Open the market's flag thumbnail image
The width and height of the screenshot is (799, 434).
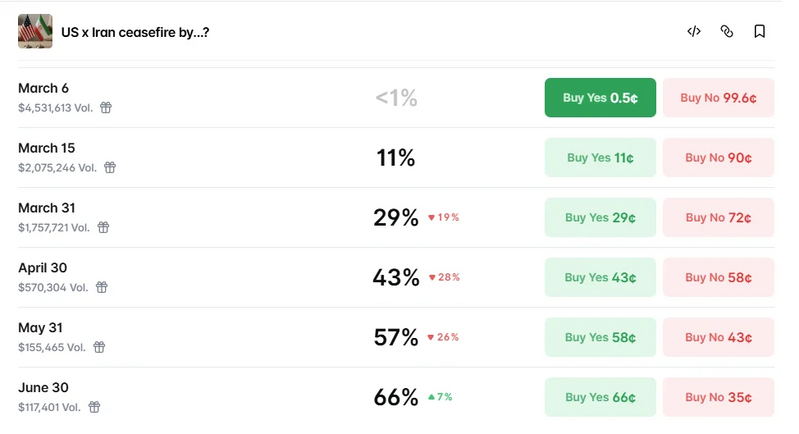pyautogui.click(x=35, y=32)
